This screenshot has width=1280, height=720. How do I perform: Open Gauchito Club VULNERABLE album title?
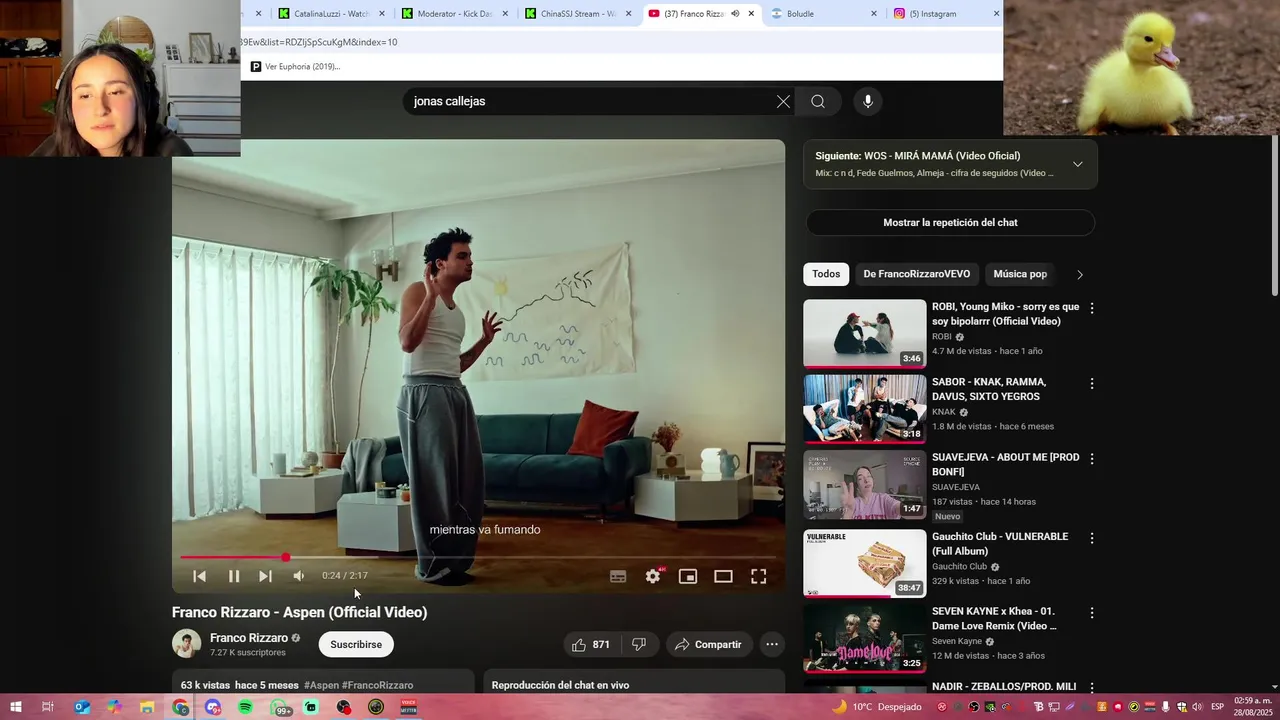coord(998,544)
